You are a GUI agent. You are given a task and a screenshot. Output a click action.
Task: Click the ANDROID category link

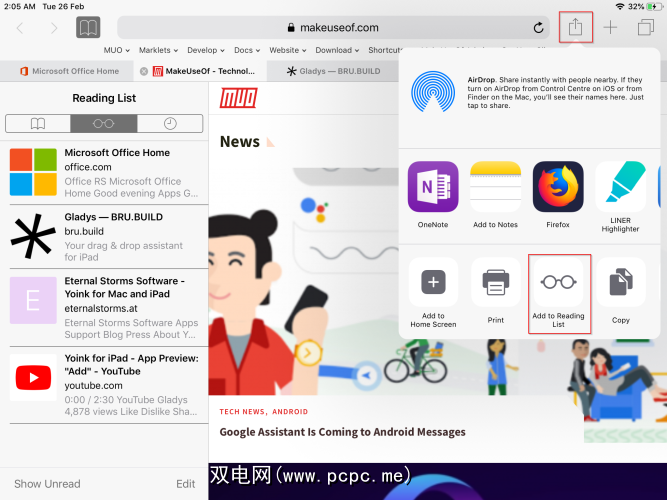pyautogui.click(x=290, y=411)
